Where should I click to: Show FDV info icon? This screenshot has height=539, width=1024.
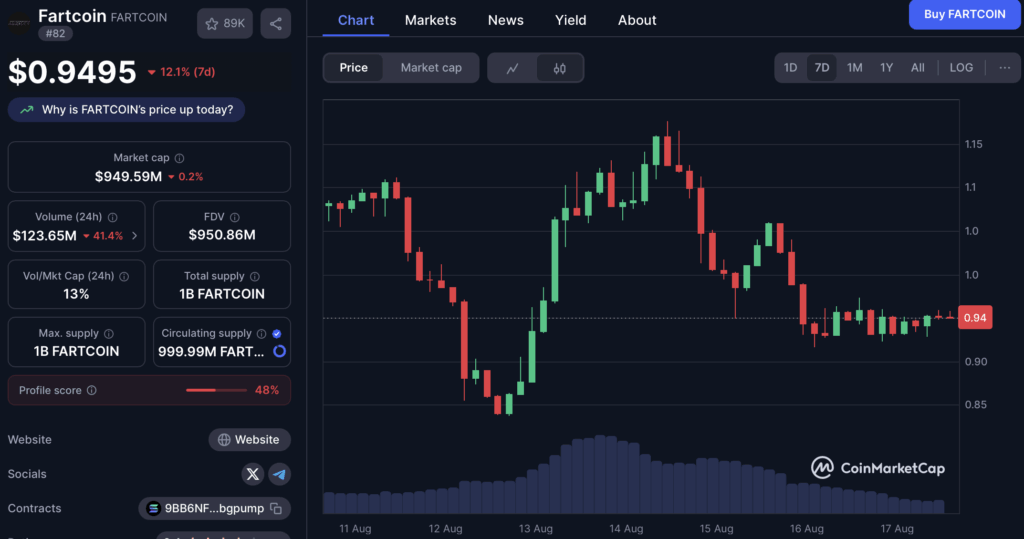pyautogui.click(x=234, y=217)
